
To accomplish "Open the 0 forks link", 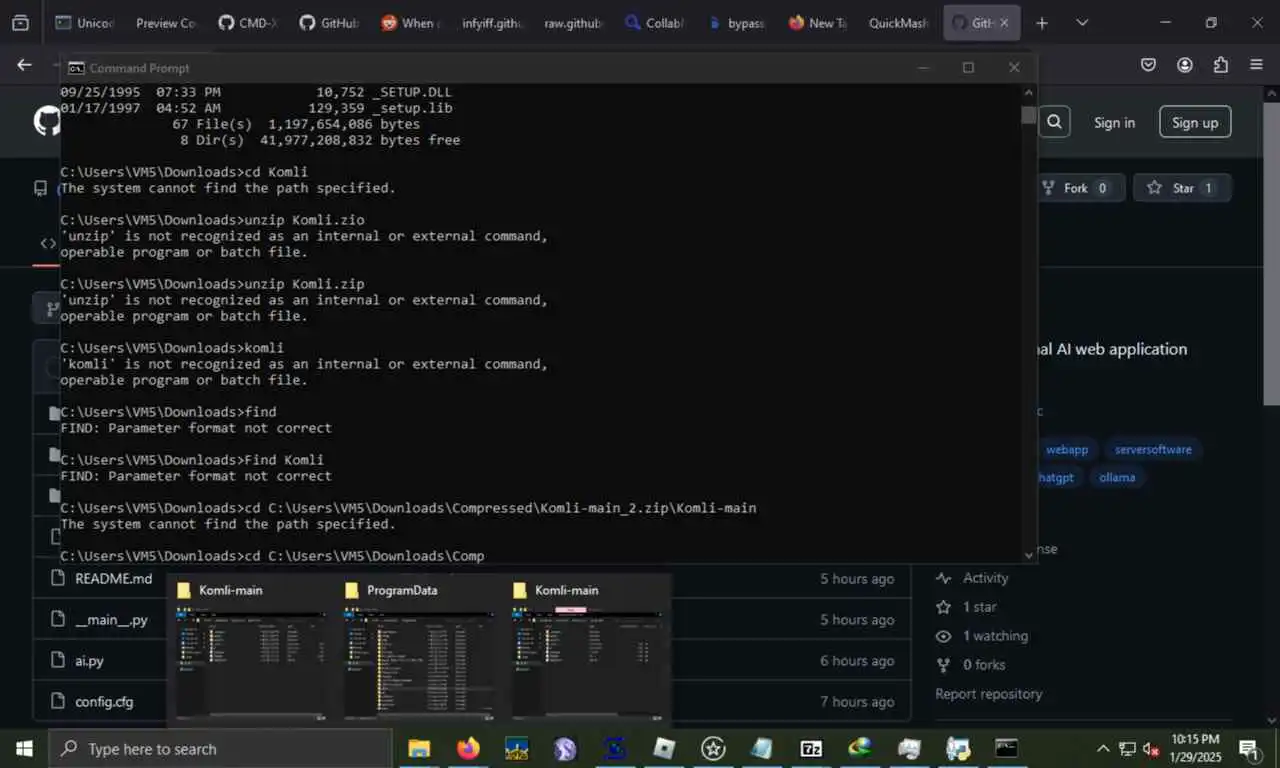I will 984,665.
